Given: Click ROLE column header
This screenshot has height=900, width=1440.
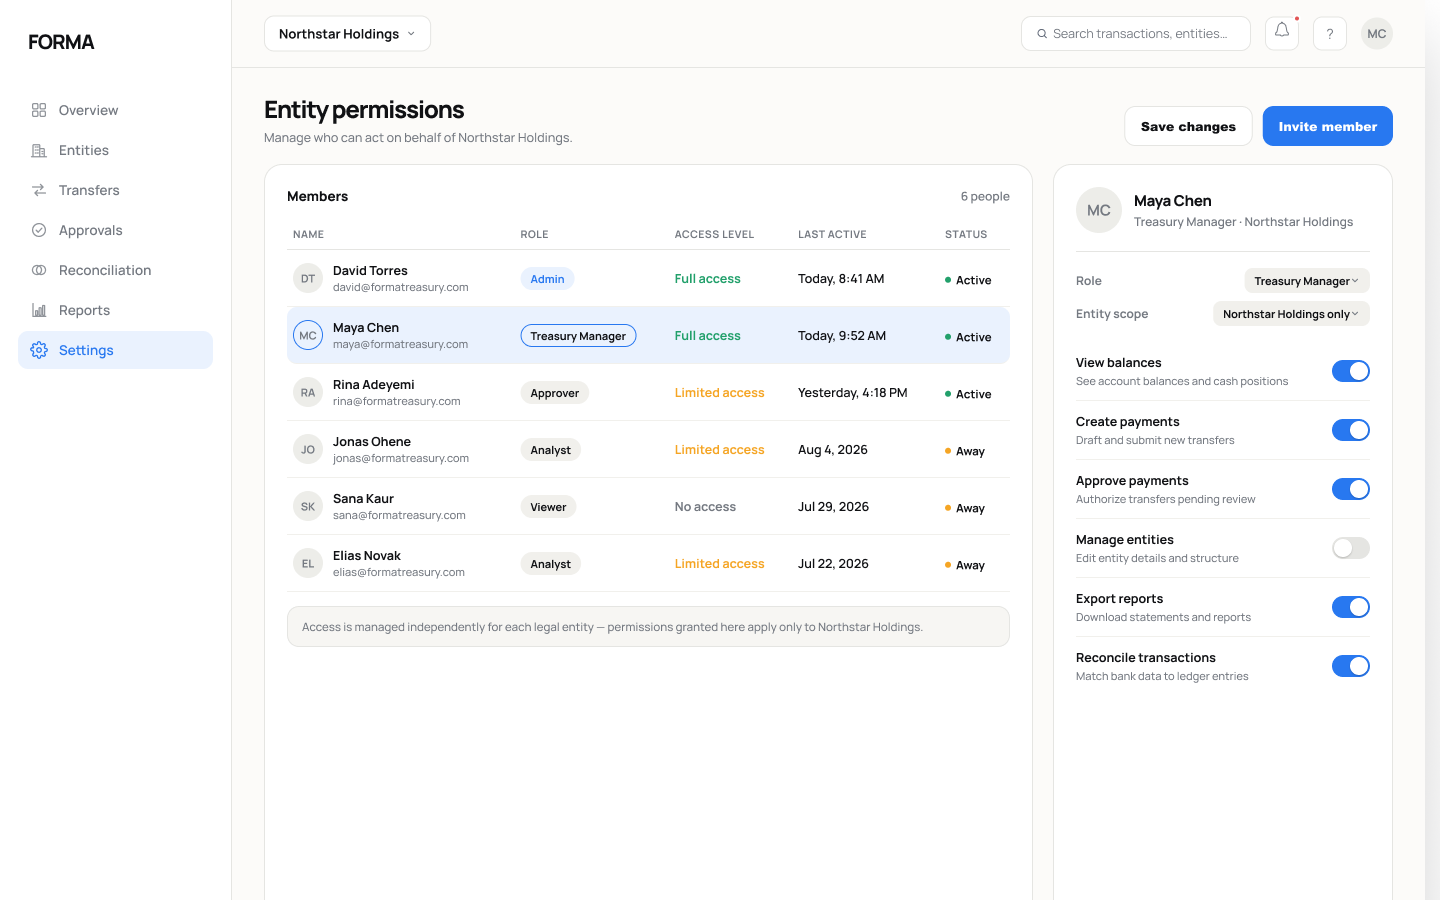Looking at the screenshot, I should (x=534, y=234).
